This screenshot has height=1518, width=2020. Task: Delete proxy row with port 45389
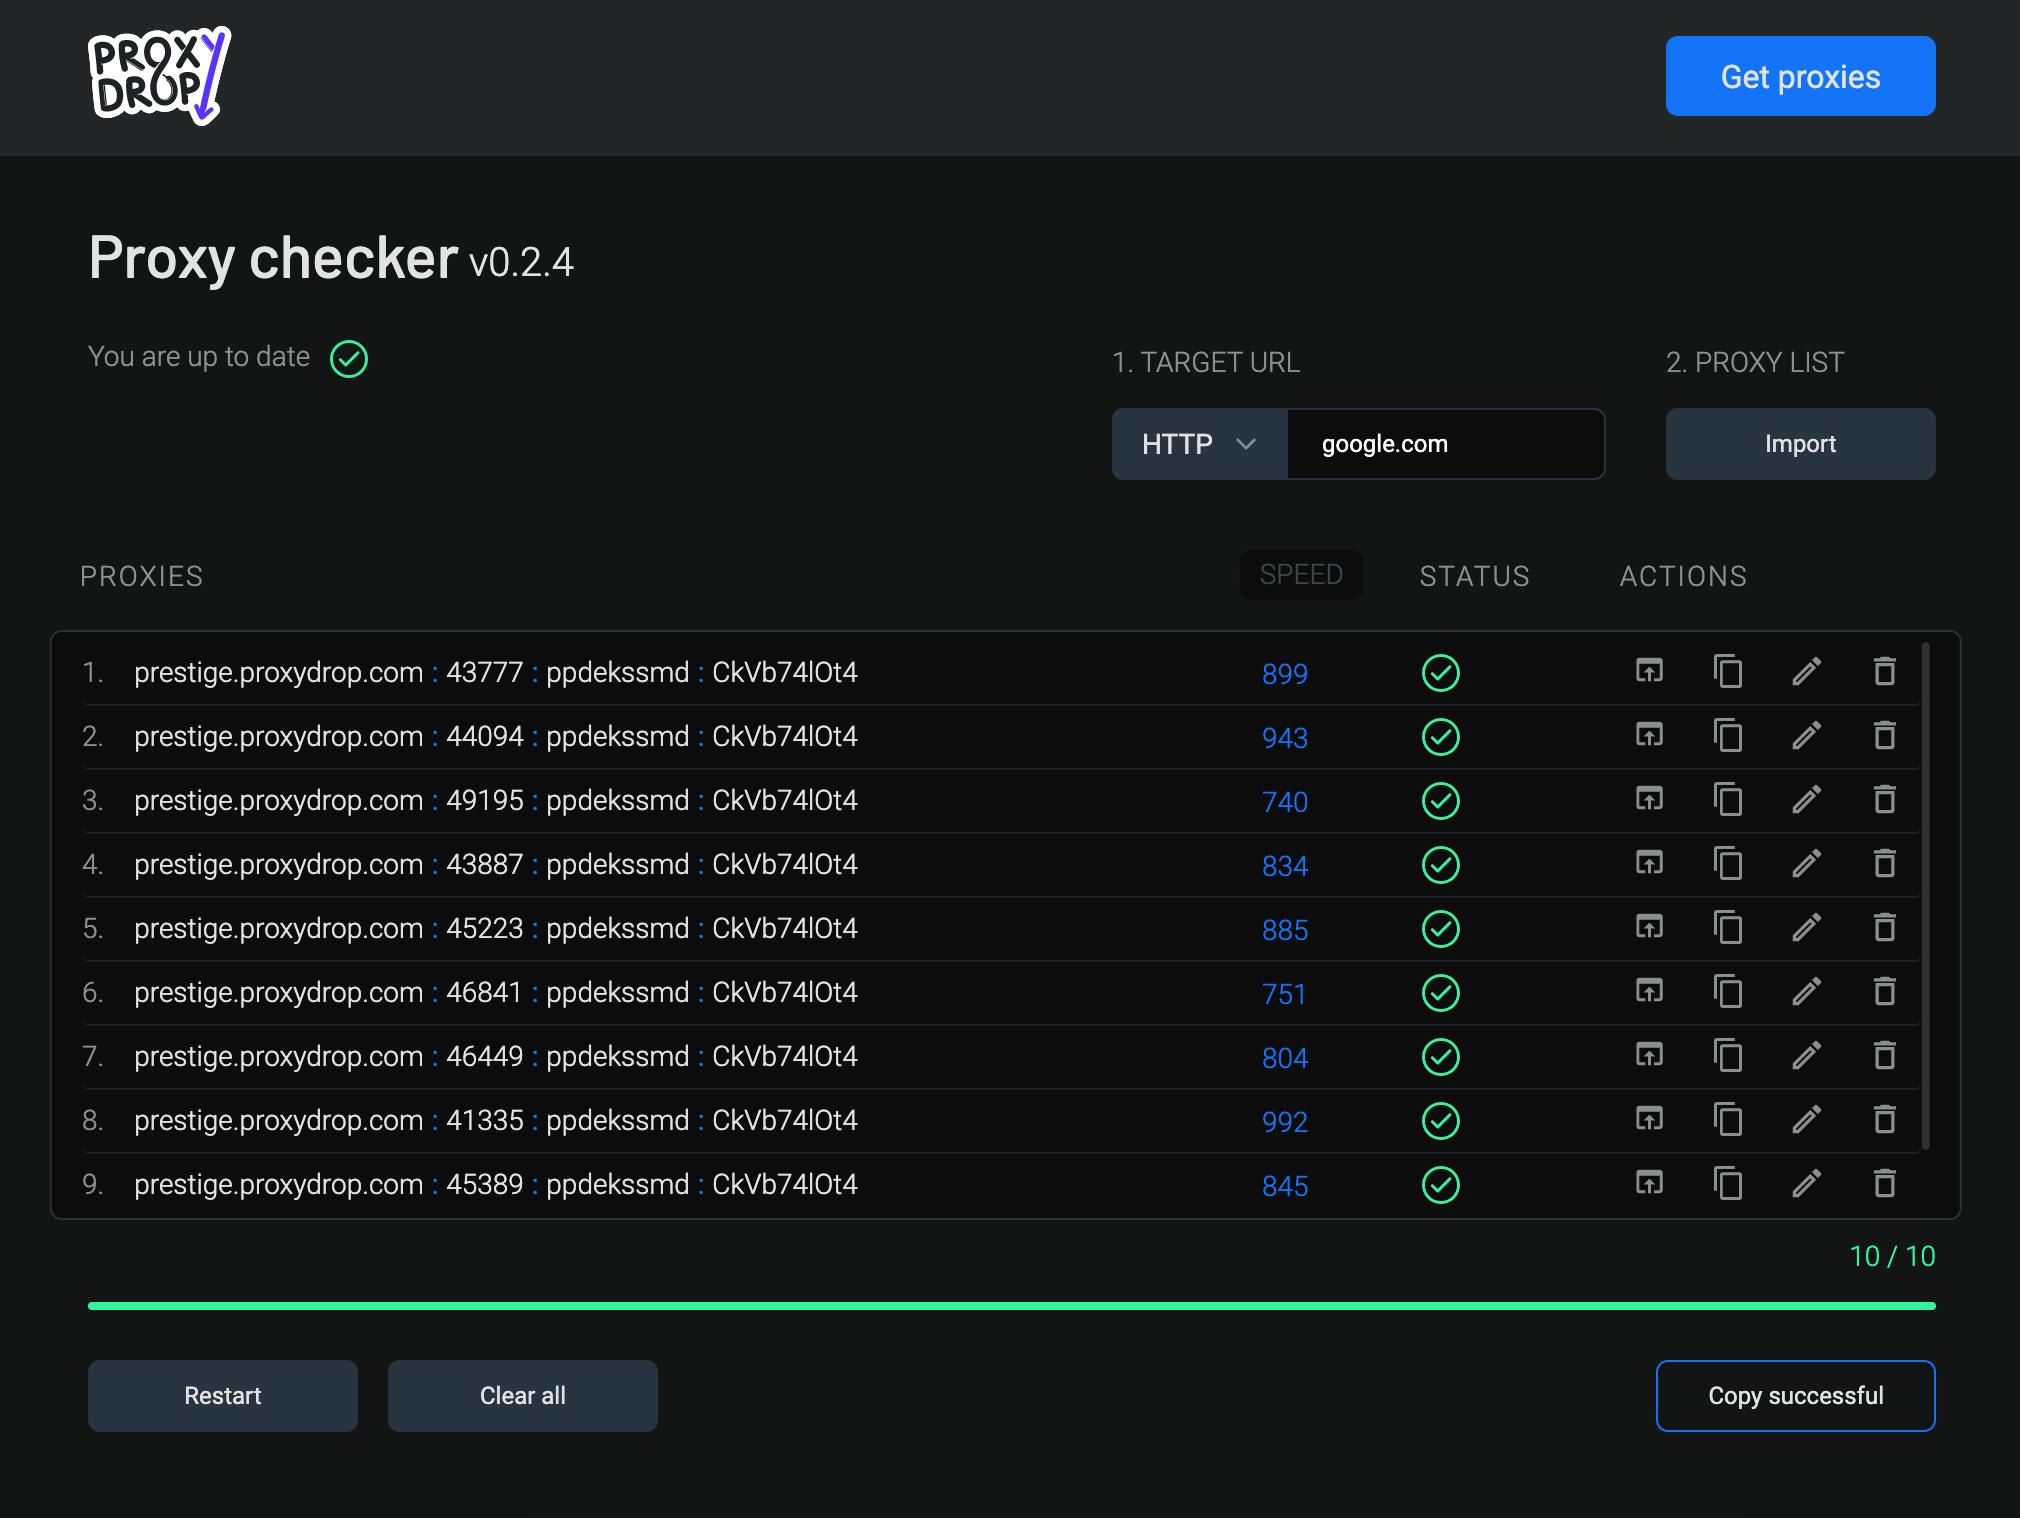click(1884, 1183)
